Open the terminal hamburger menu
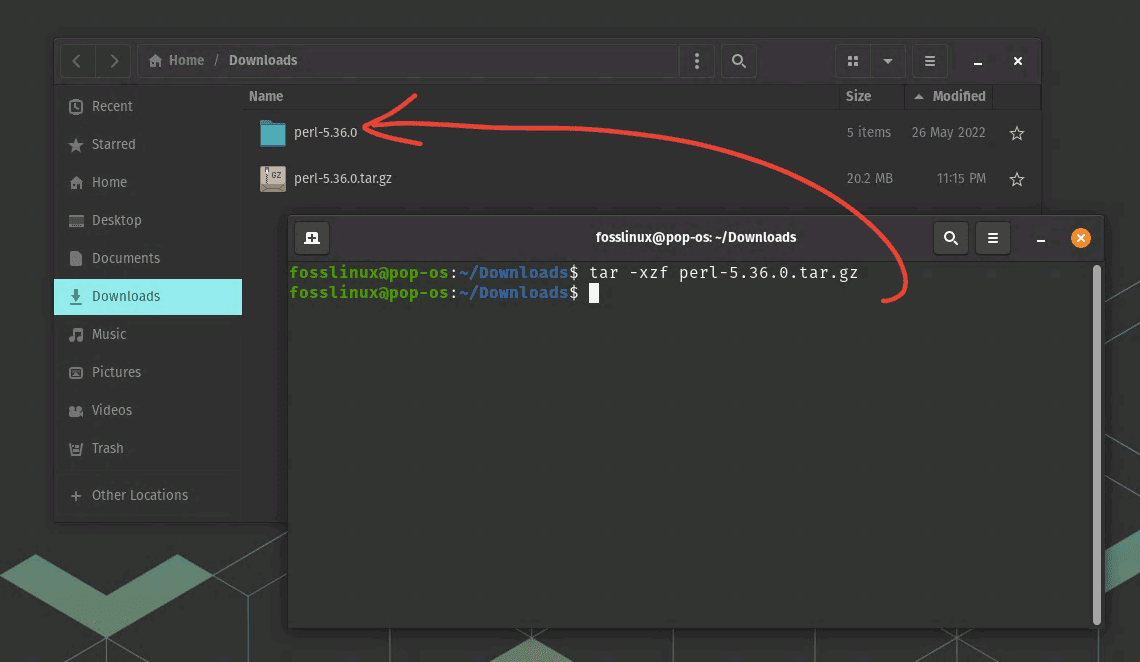Screen dimensions: 1140x662 992,238
